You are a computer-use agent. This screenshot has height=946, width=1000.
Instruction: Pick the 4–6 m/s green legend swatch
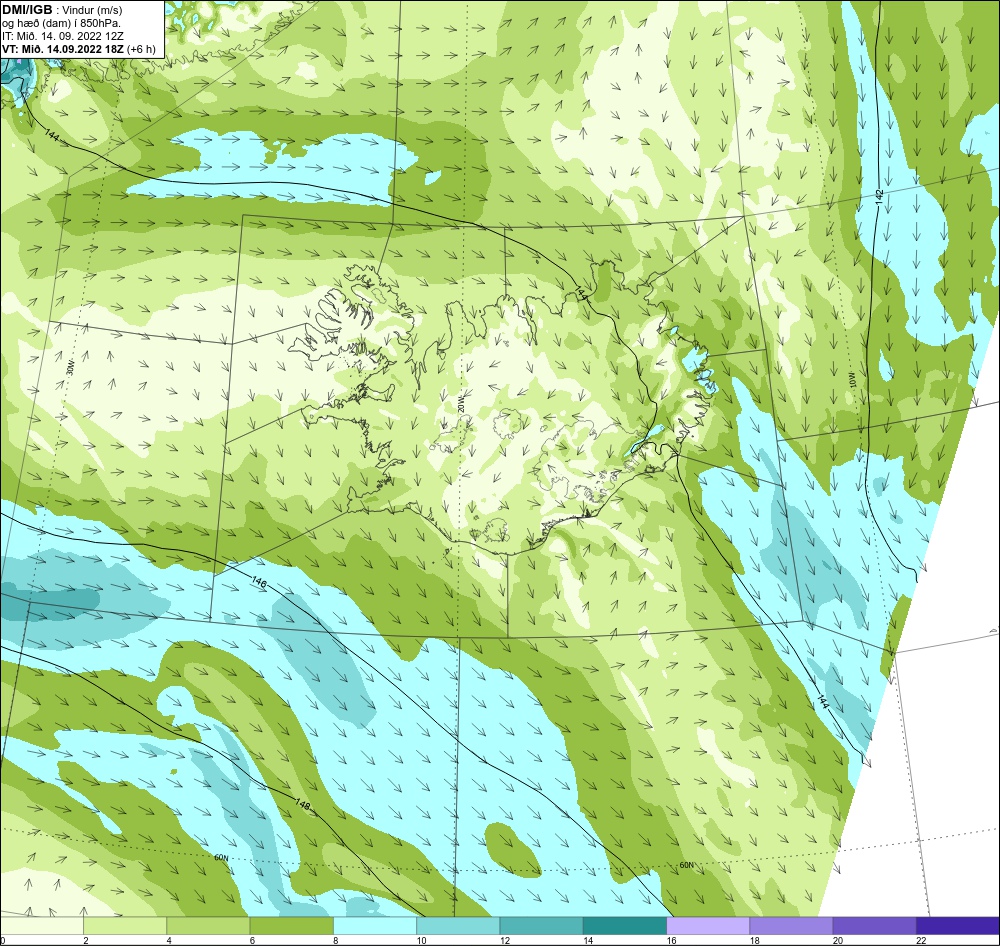[209, 924]
